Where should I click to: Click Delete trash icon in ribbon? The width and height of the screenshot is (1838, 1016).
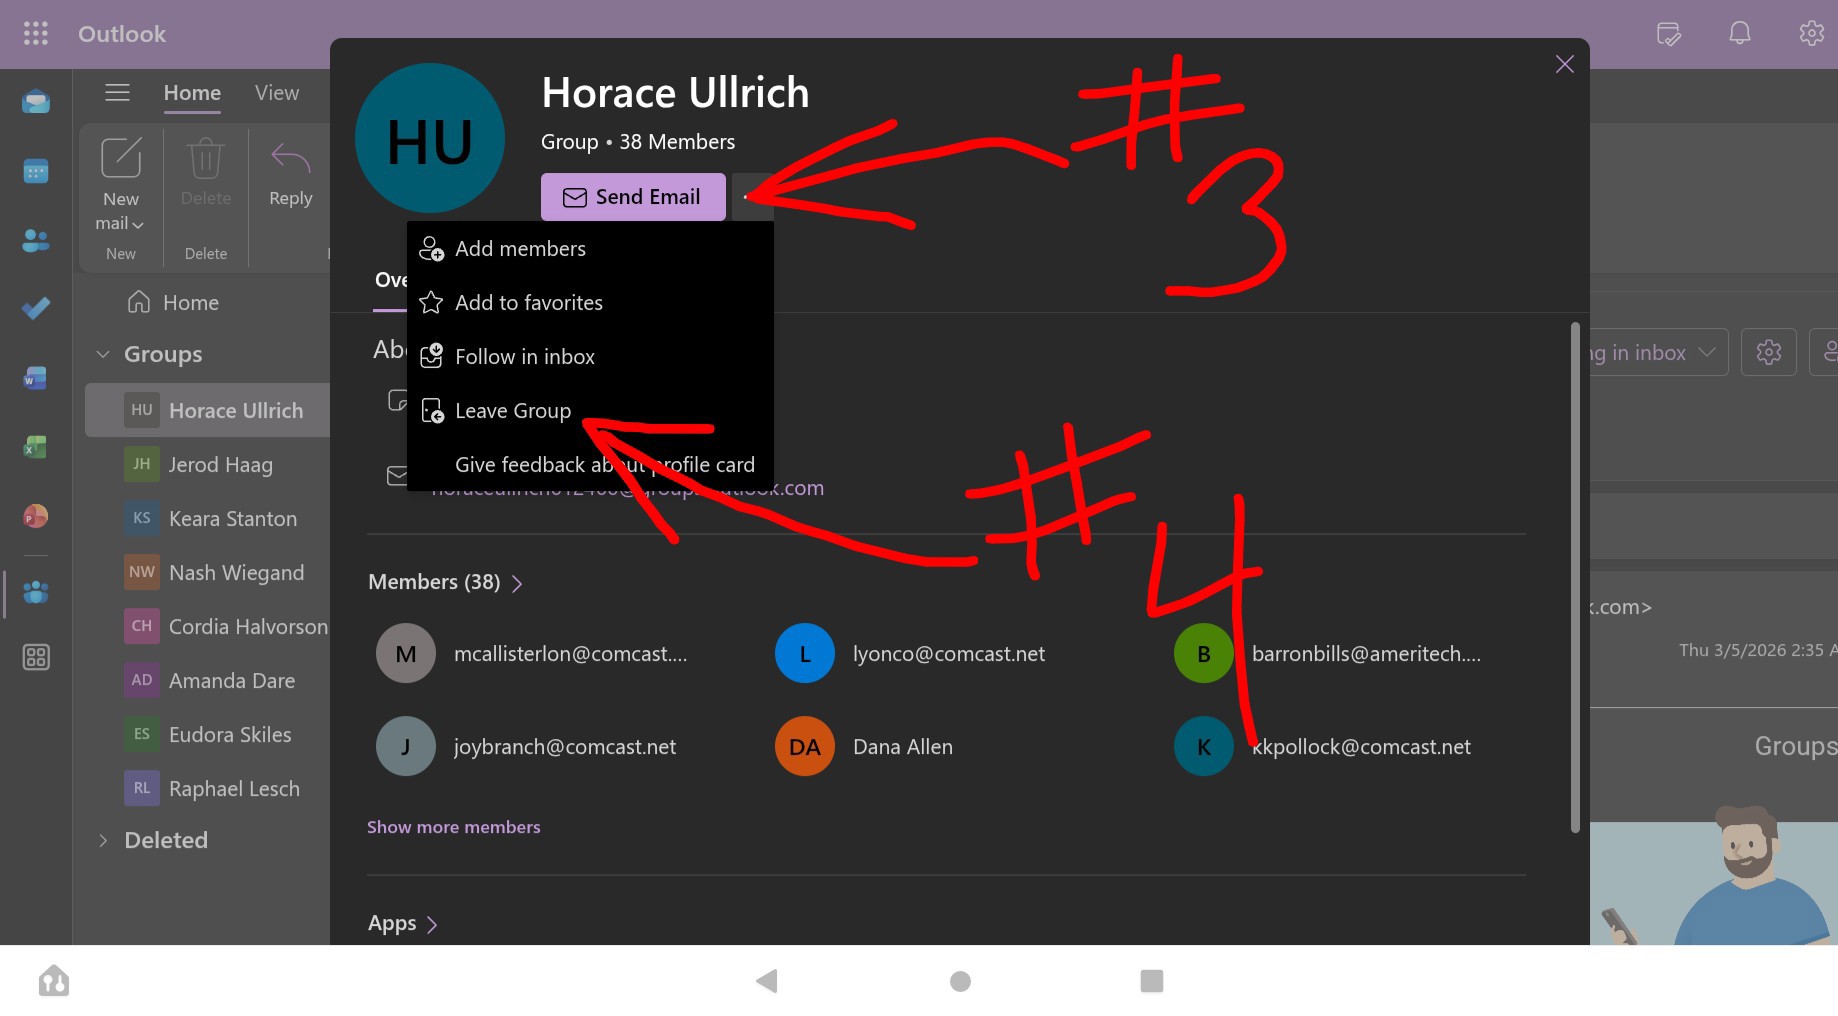click(x=205, y=158)
